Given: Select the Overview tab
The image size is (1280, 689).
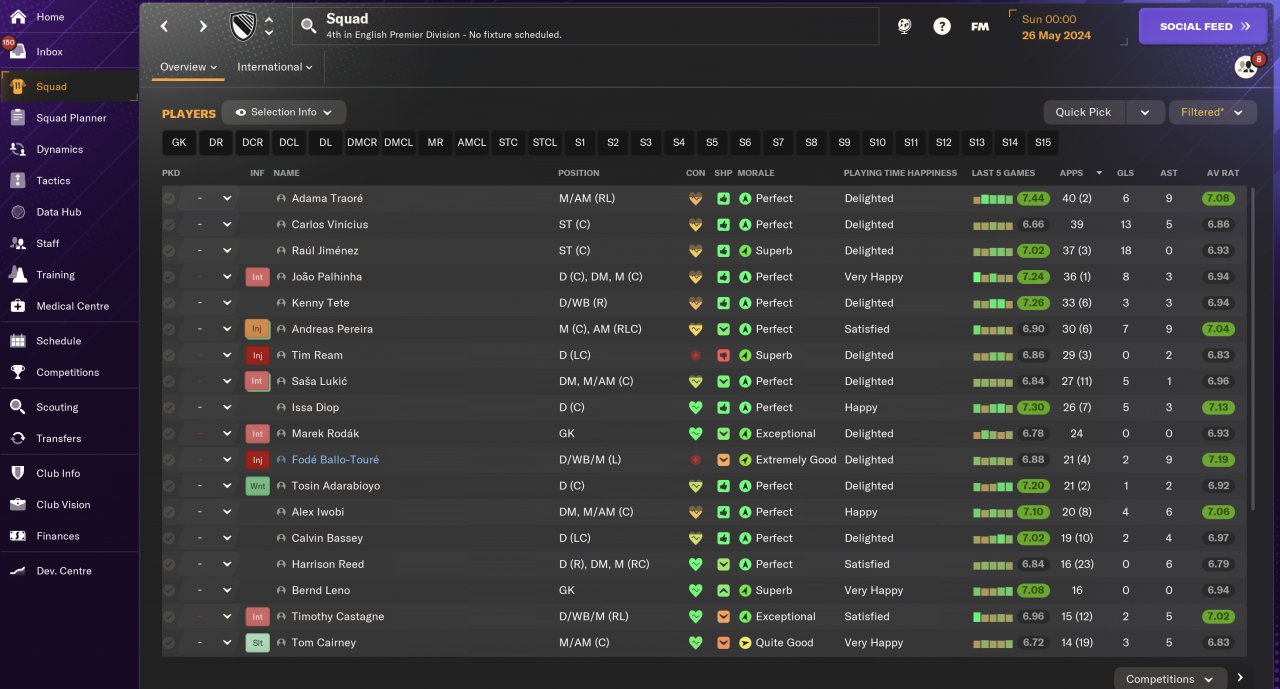Looking at the screenshot, I should (x=189, y=67).
